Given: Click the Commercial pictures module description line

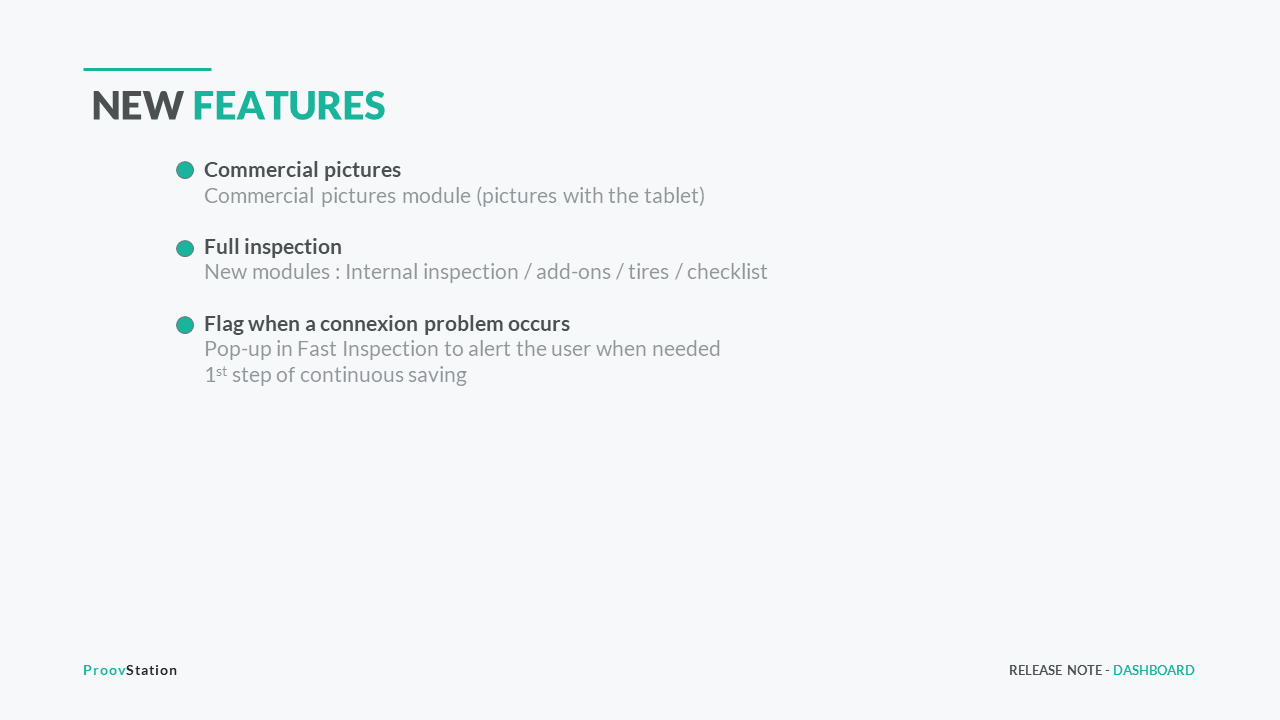Looking at the screenshot, I should coord(455,195).
